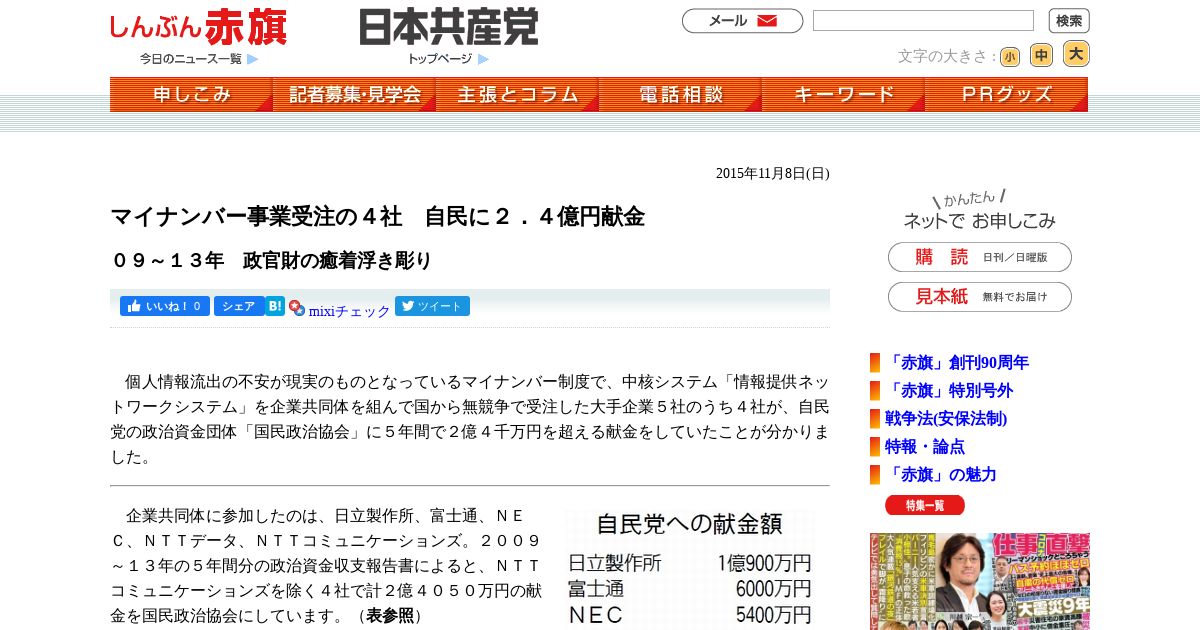The image size is (1200, 630).
Task: Click the red 特集一覧 button
Action: click(x=925, y=505)
